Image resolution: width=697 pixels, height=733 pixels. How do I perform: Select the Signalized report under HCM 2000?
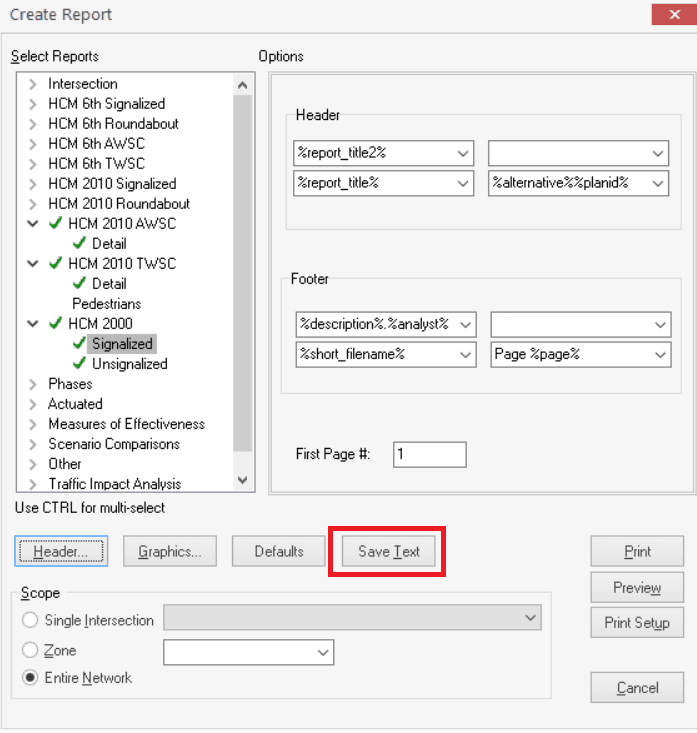(x=122, y=344)
